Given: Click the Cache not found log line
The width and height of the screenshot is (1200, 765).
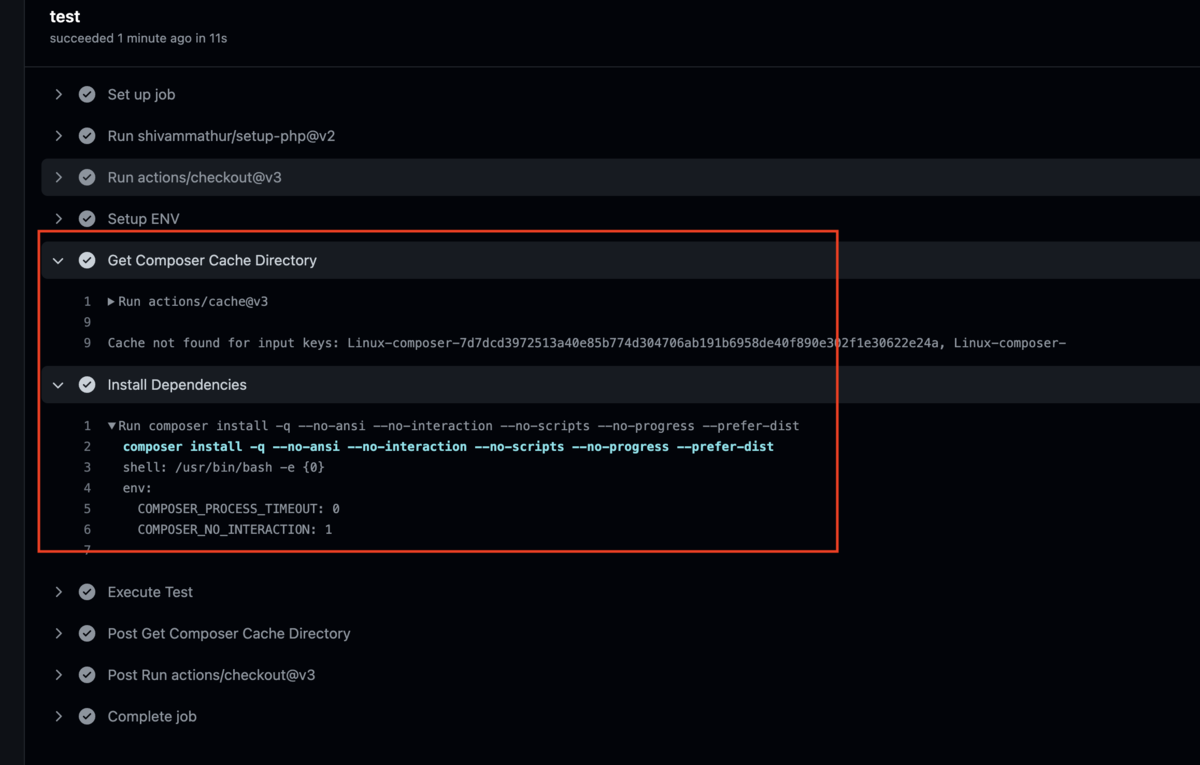Looking at the screenshot, I should tap(587, 343).
